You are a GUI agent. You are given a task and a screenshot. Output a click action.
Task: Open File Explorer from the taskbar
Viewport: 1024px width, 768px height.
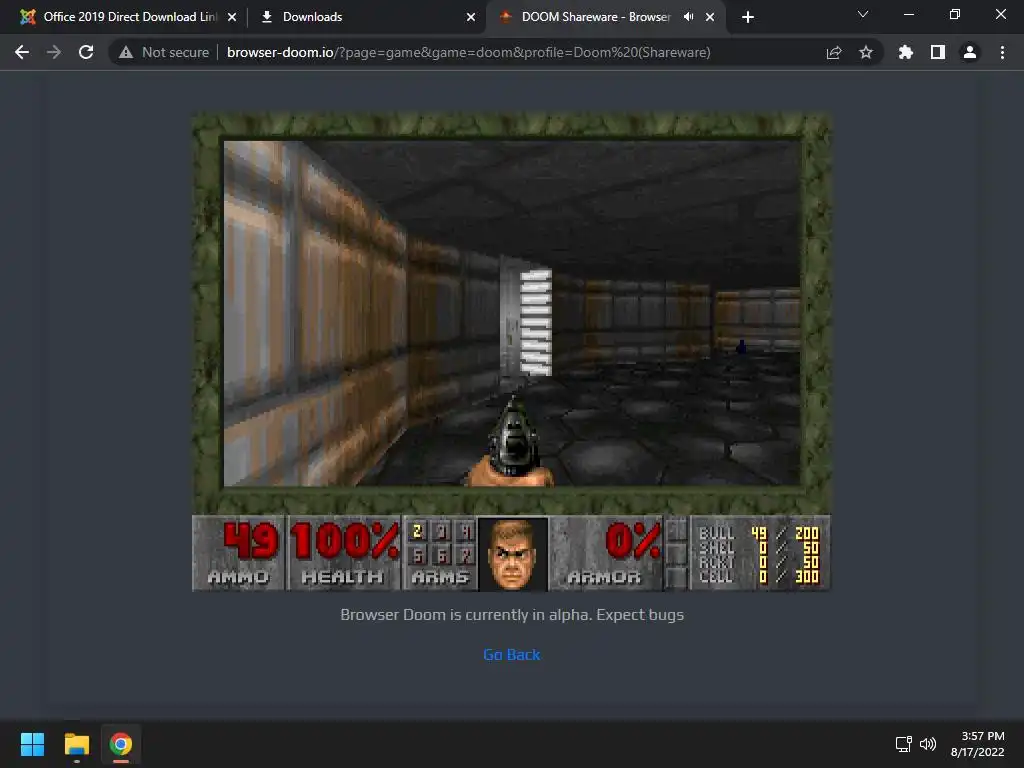(76, 744)
